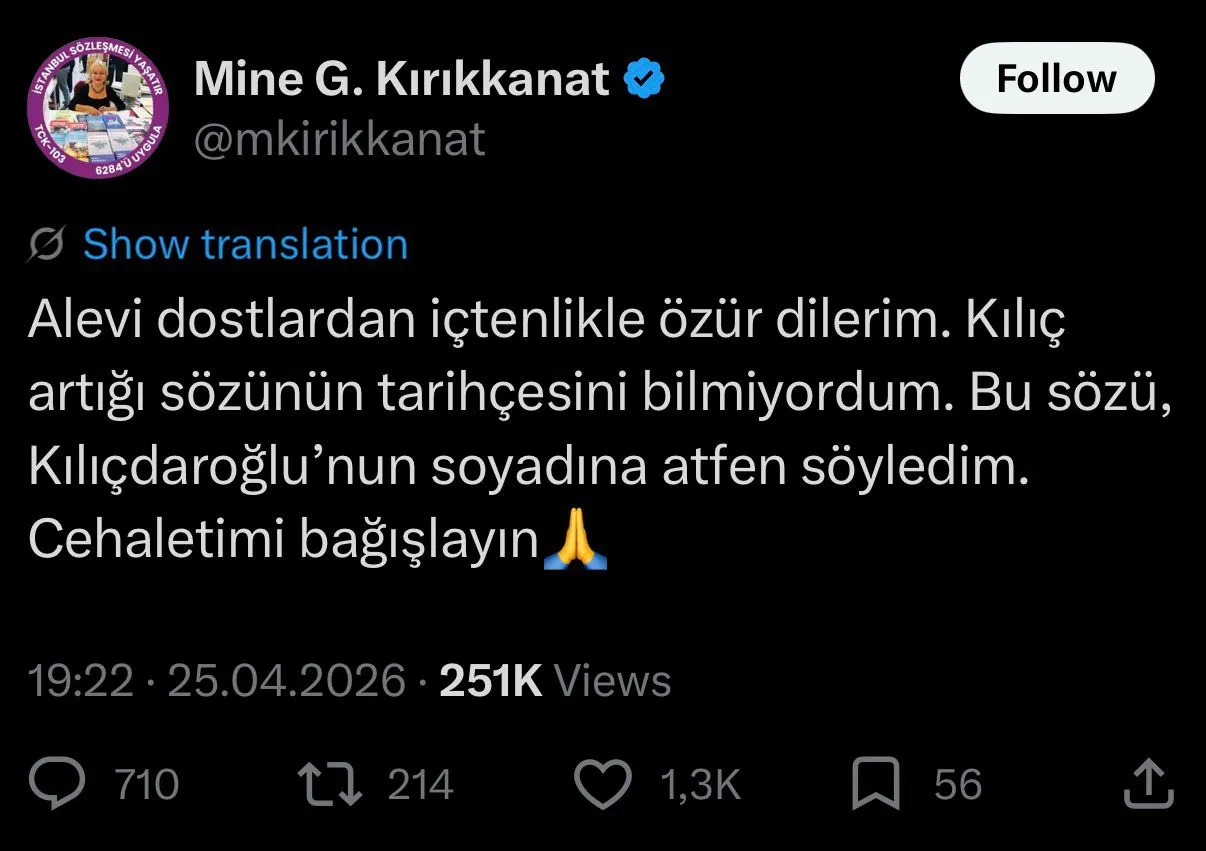
Task: View the 251K Views count
Action: [556, 681]
